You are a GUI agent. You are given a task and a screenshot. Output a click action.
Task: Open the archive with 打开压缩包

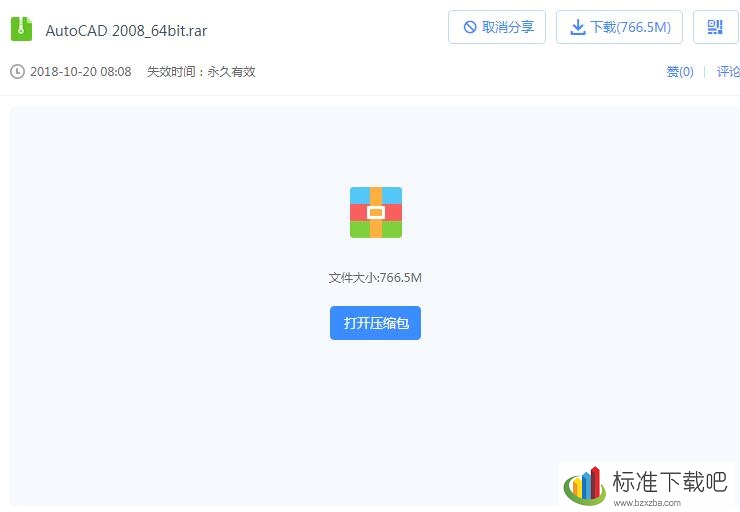[x=375, y=323]
